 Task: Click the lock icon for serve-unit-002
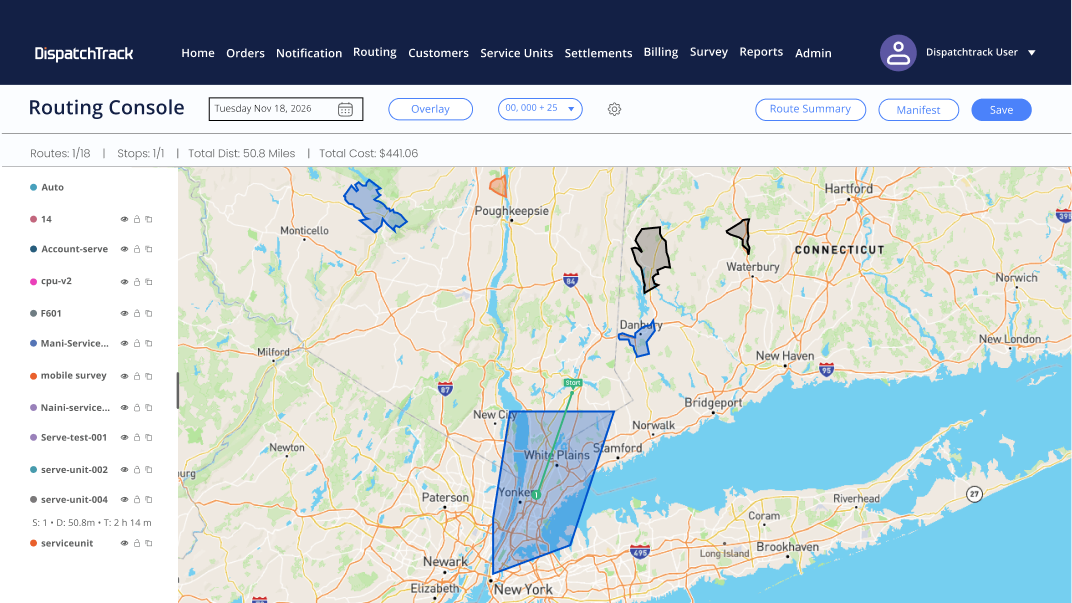(x=137, y=470)
